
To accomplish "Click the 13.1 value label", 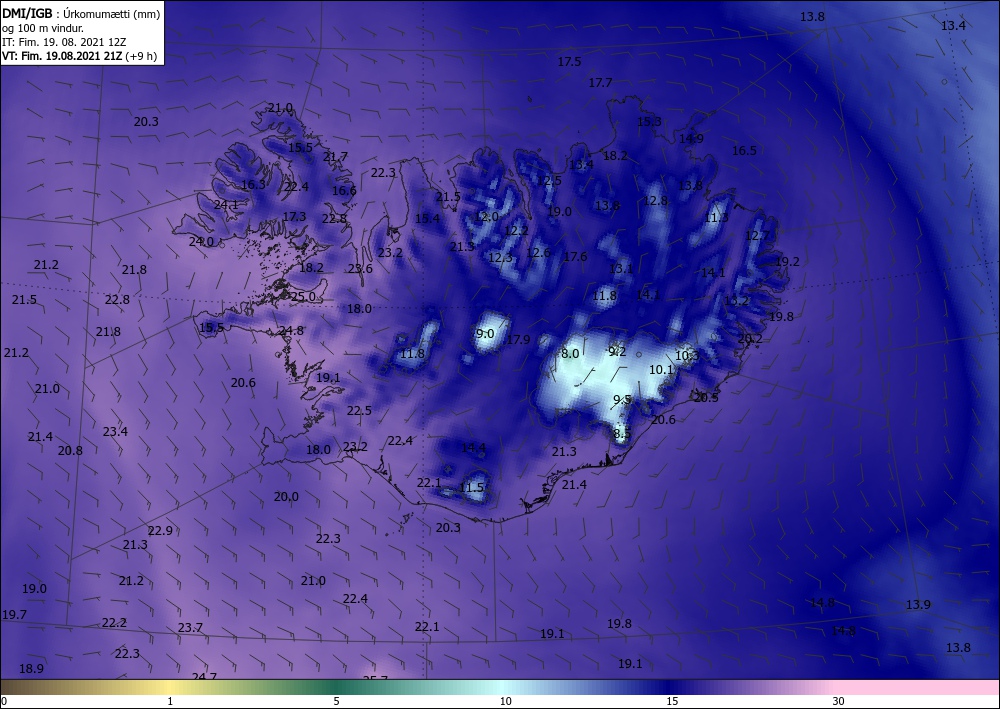I will pyautogui.click(x=621, y=268).
